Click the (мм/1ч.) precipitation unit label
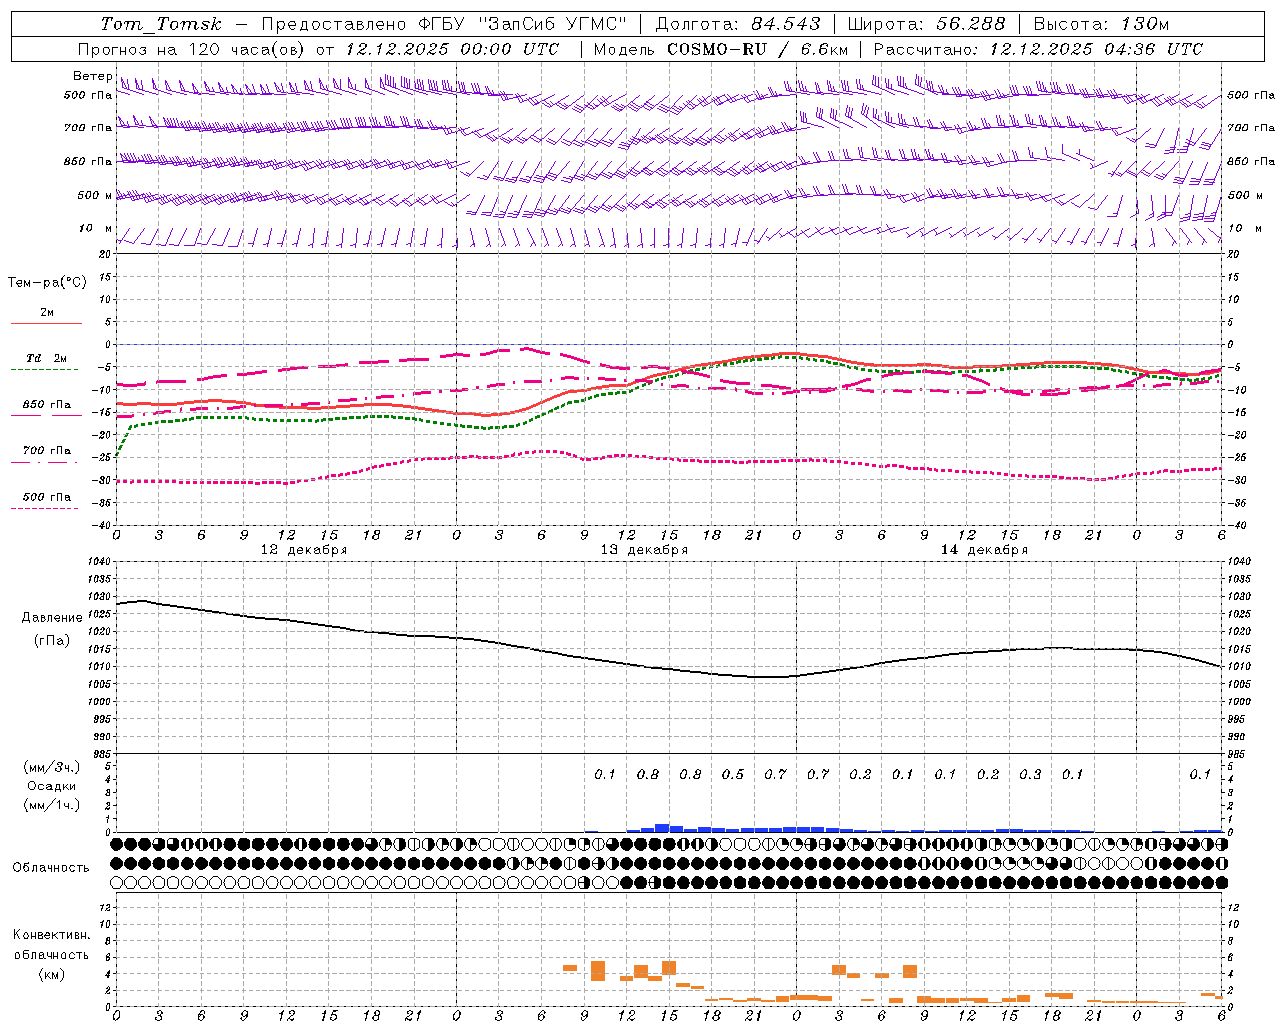 tap(52, 805)
